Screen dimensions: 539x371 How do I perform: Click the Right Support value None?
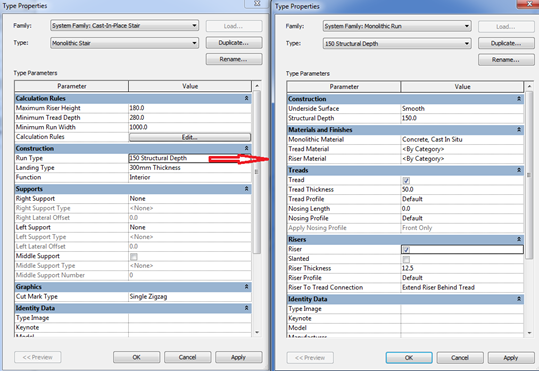190,199
